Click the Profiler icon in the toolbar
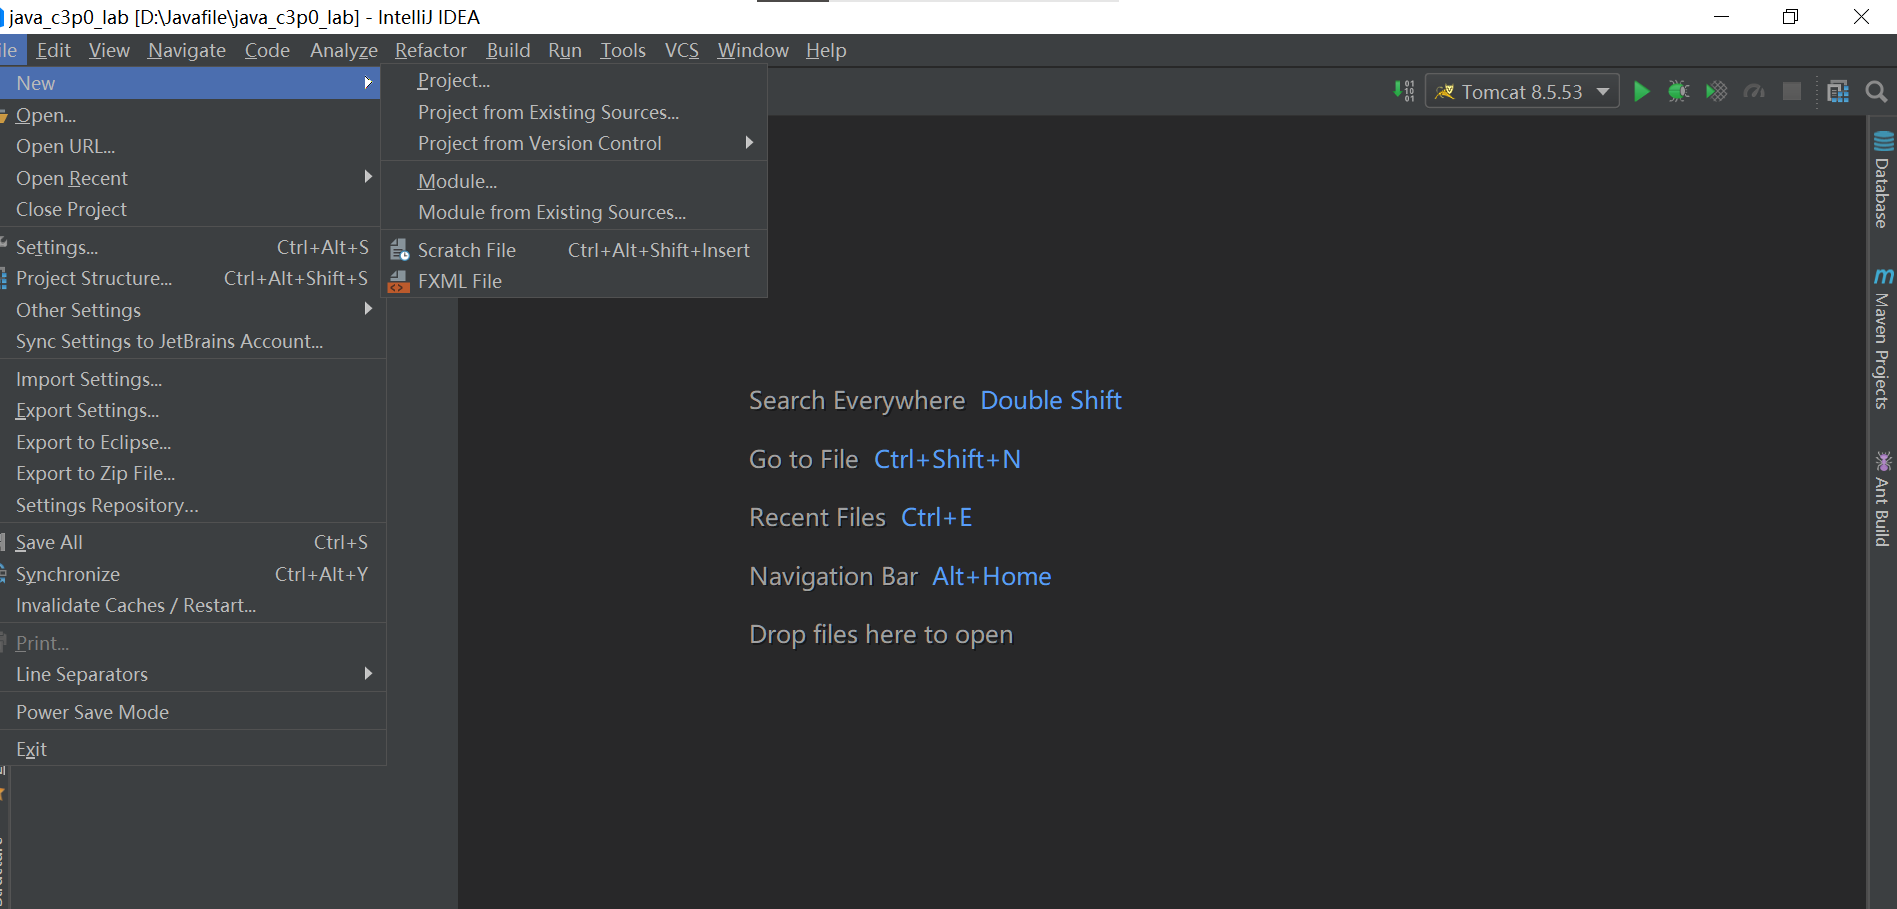Image resolution: width=1897 pixels, height=909 pixels. (1754, 91)
